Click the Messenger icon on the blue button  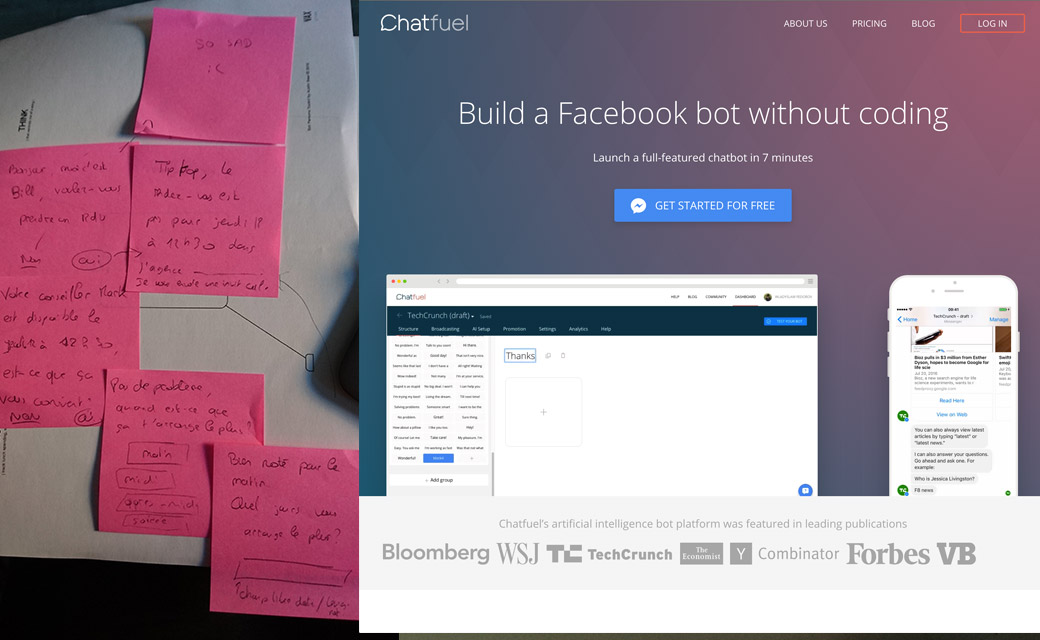[x=639, y=205]
